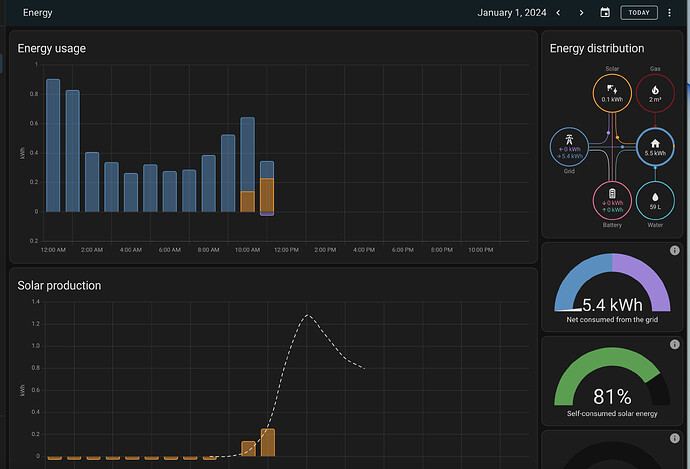
Task: Click the 5.4 kWh grid gauge value
Action: pyautogui.click(x=612, y=305)
